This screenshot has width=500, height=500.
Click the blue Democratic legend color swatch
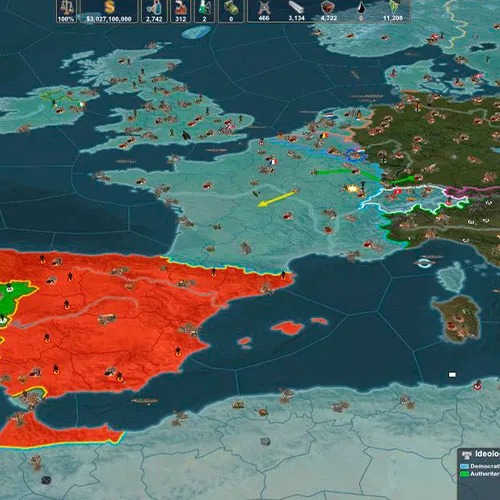[464, 466]
